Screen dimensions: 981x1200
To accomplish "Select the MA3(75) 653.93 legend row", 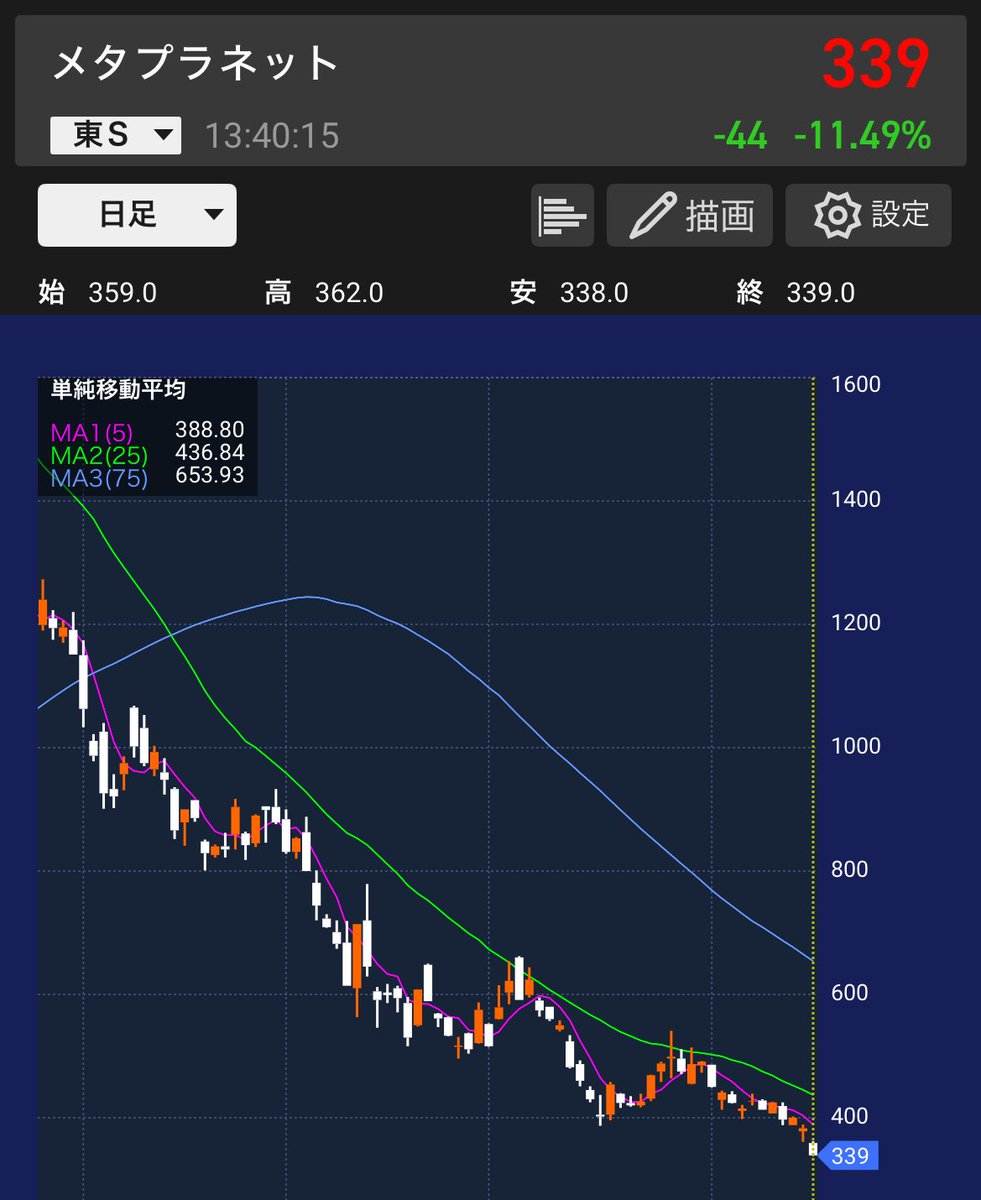I will (x=147, y=477).
